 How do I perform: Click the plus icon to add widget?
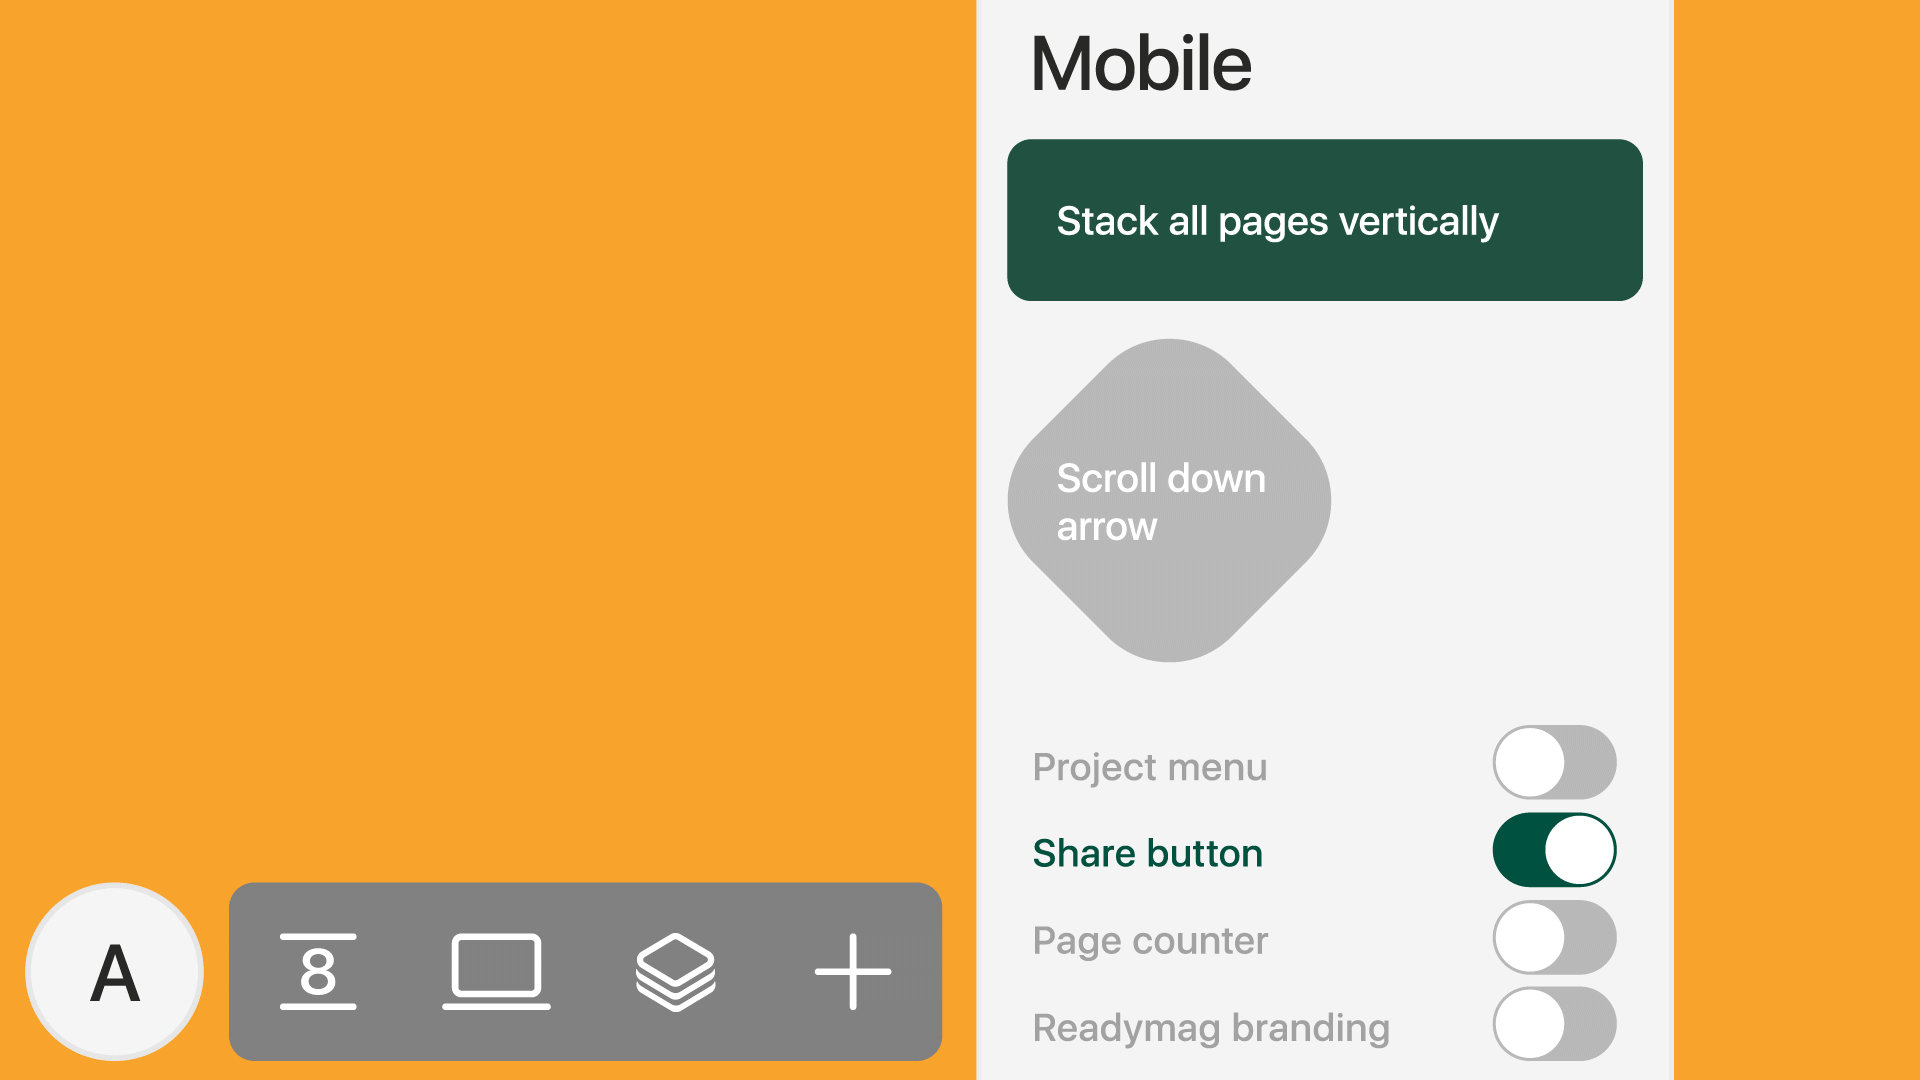point(852,972)
